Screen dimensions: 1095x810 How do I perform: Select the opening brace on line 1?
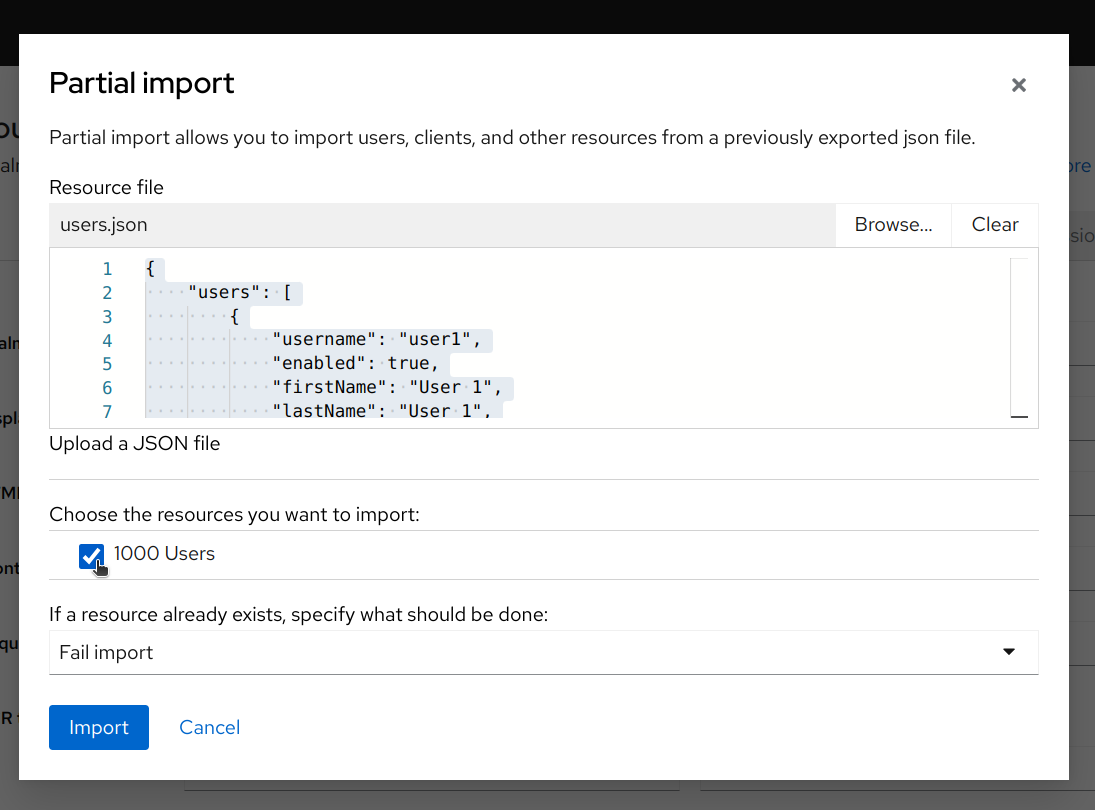[149, 269]
